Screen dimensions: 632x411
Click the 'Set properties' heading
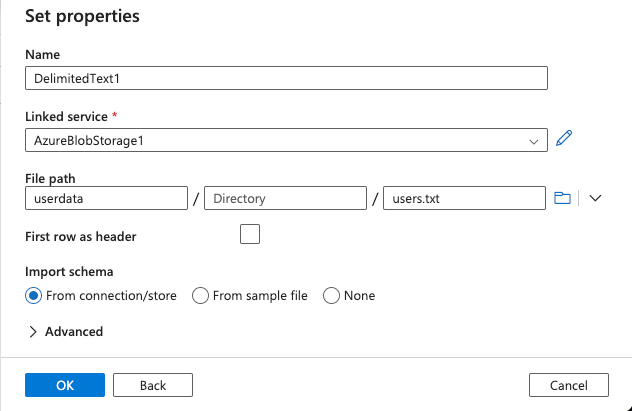click(82, 17)
